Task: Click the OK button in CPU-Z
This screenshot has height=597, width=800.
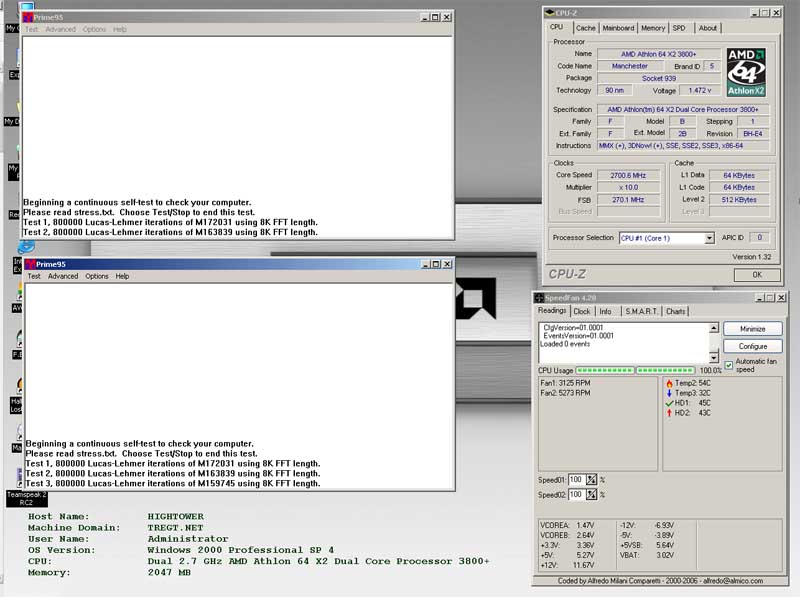Action: tap(757, 275)
